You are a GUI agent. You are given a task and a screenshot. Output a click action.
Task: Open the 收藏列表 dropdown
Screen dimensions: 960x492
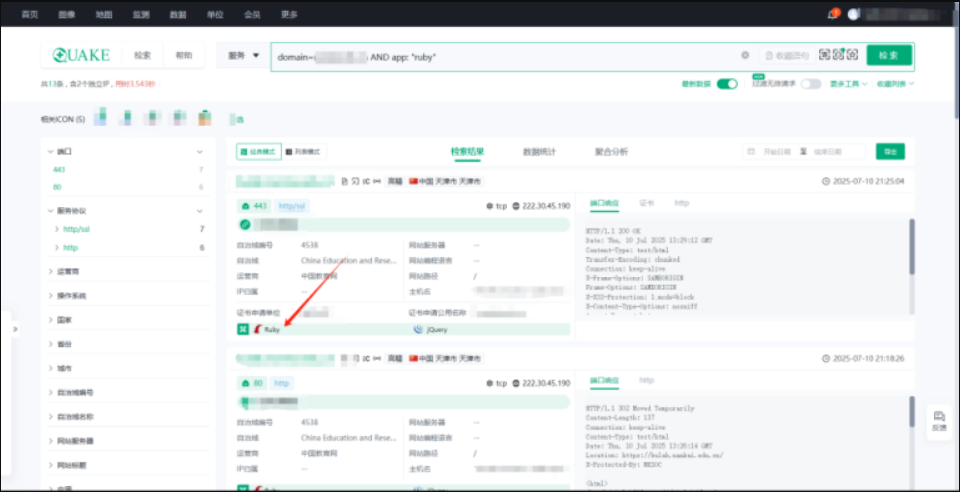(x=896, y=84)
